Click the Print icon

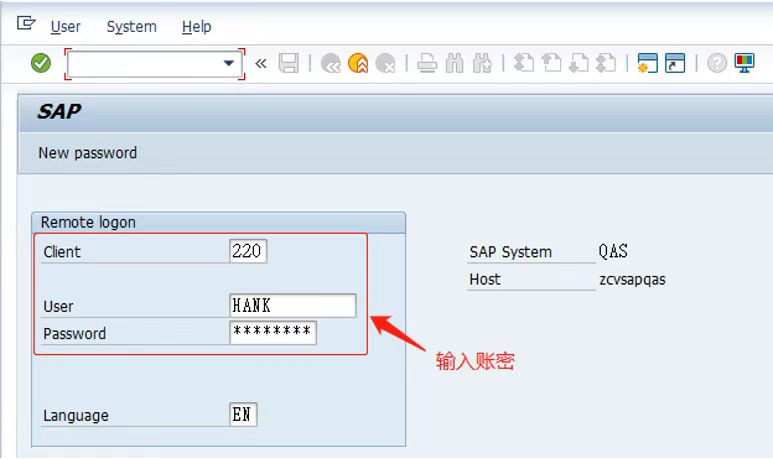pos(427,63)
